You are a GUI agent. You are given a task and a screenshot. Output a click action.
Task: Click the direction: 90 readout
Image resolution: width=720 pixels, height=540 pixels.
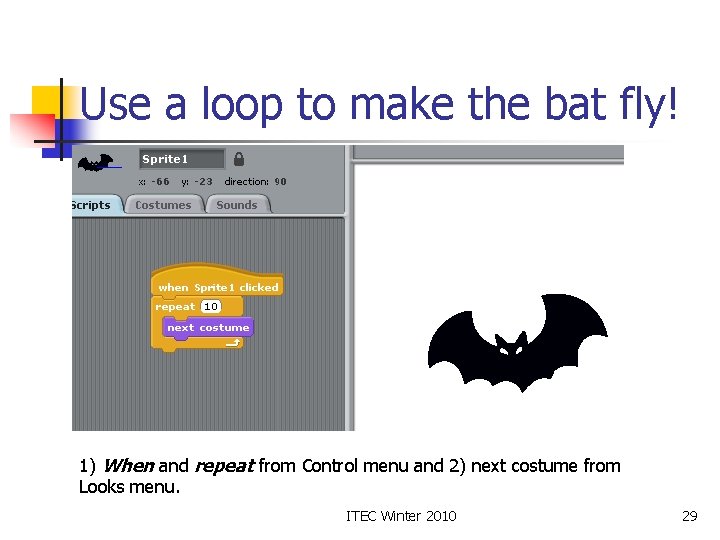[x=255, y=182]
